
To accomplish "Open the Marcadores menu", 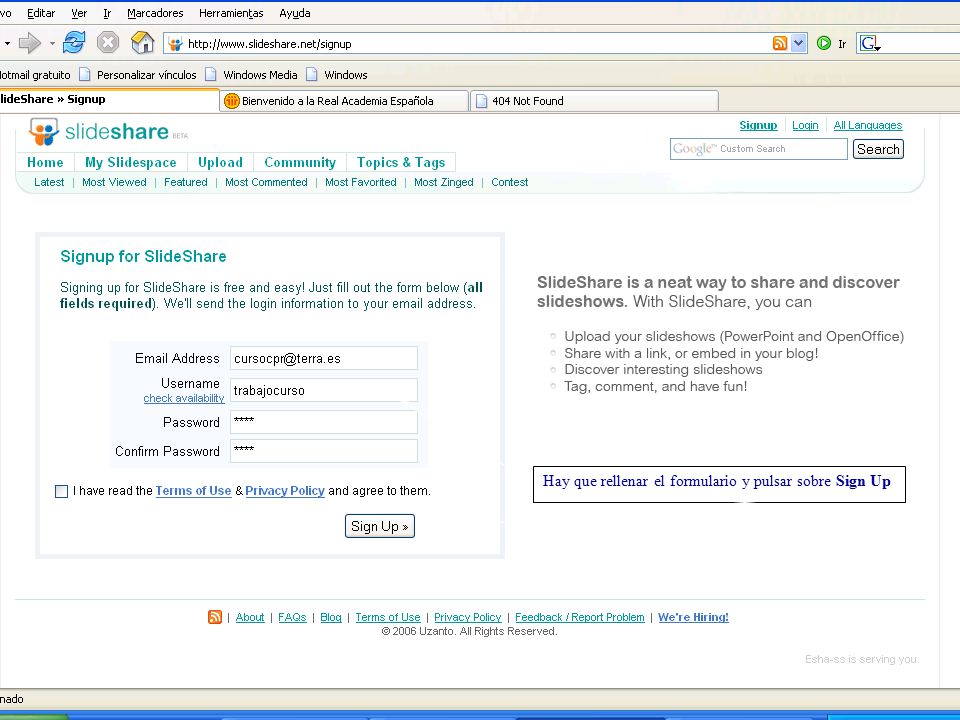I will [x=155, y=13].
